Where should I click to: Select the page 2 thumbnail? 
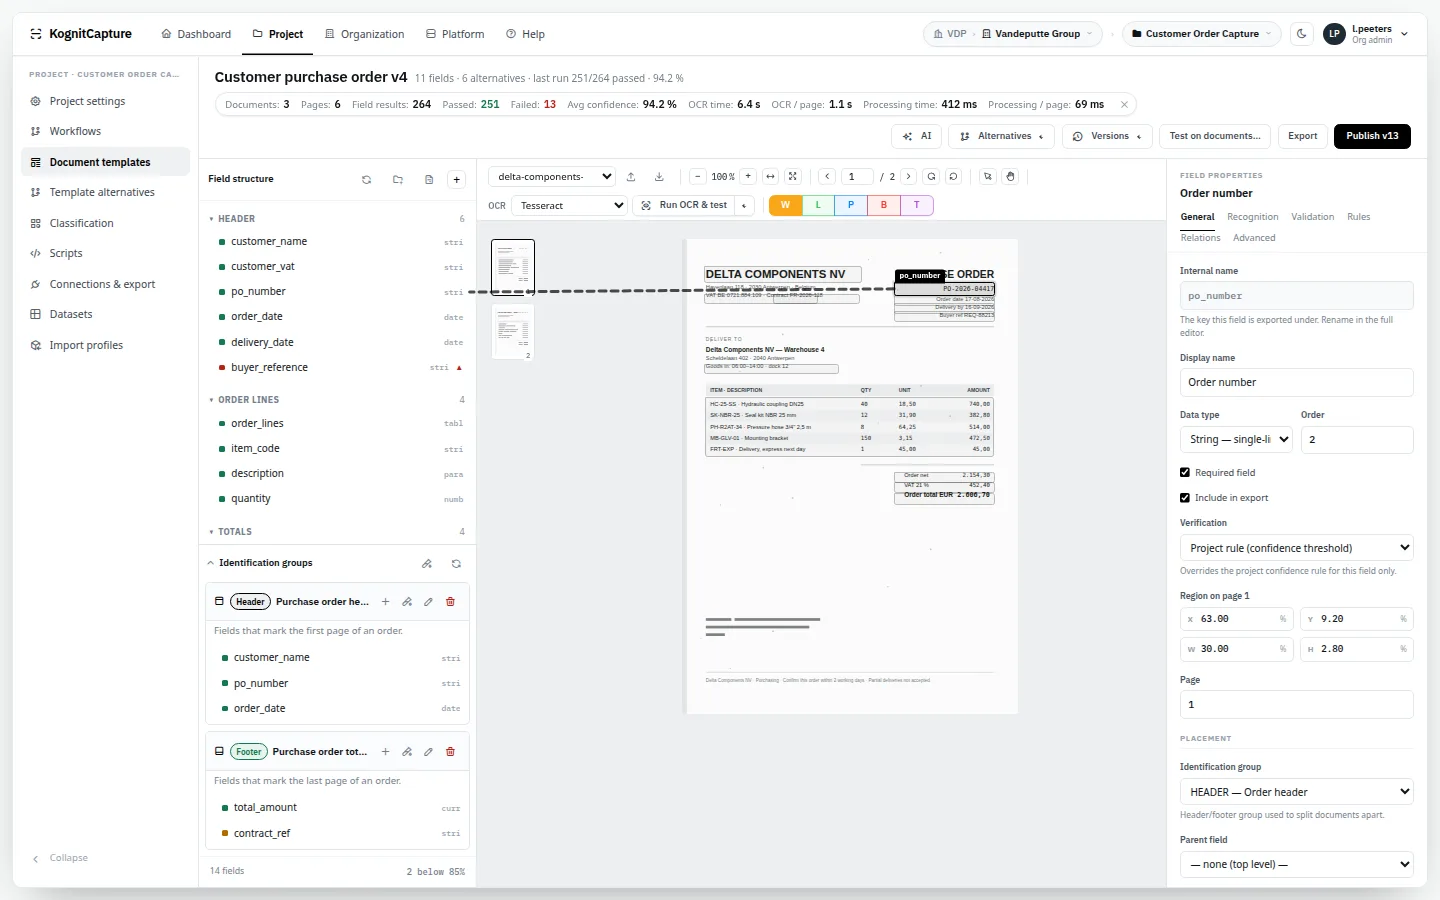(x=513, y=331)
